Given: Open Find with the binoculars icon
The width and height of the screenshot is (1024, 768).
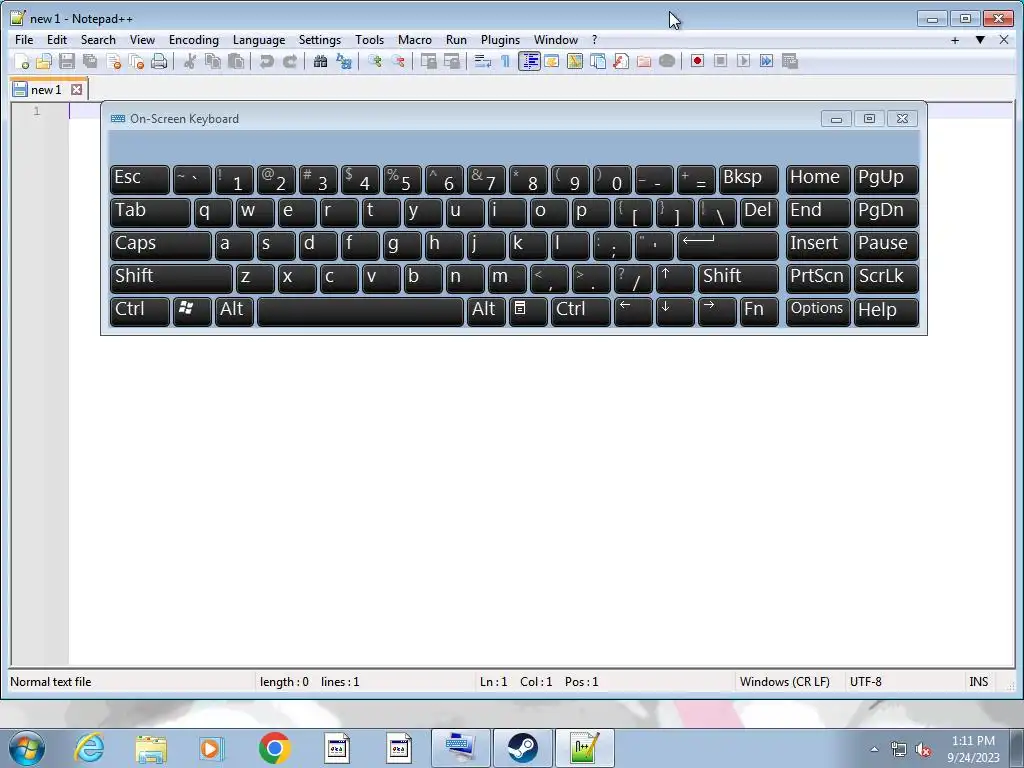Looking at the screenshot, I should pos(321,61).
